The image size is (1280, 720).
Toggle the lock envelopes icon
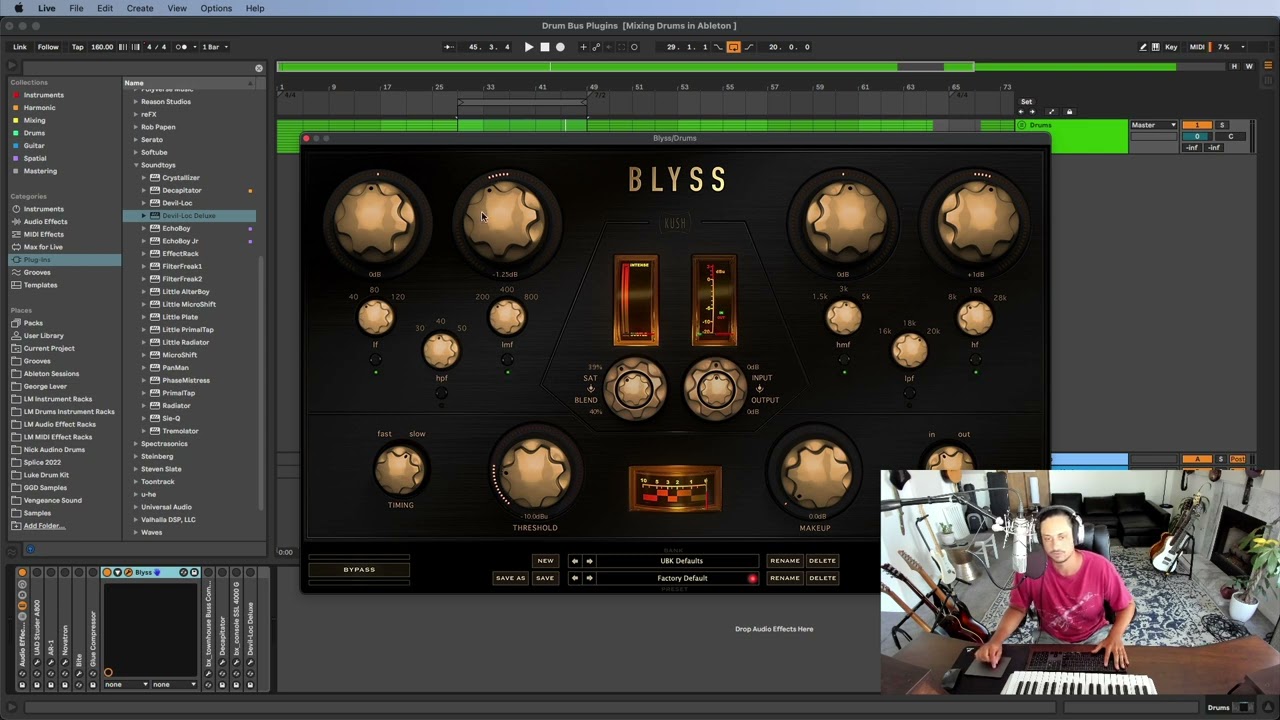1069,112
